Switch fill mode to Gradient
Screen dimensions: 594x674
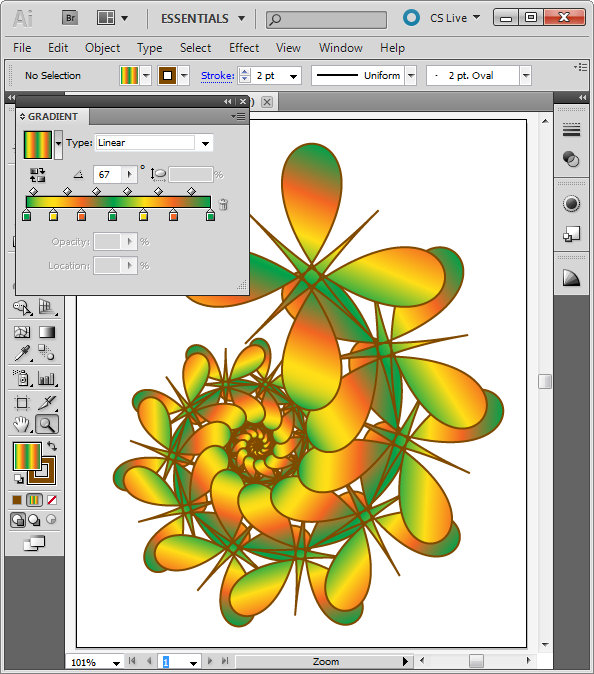[x=34, y=500]
